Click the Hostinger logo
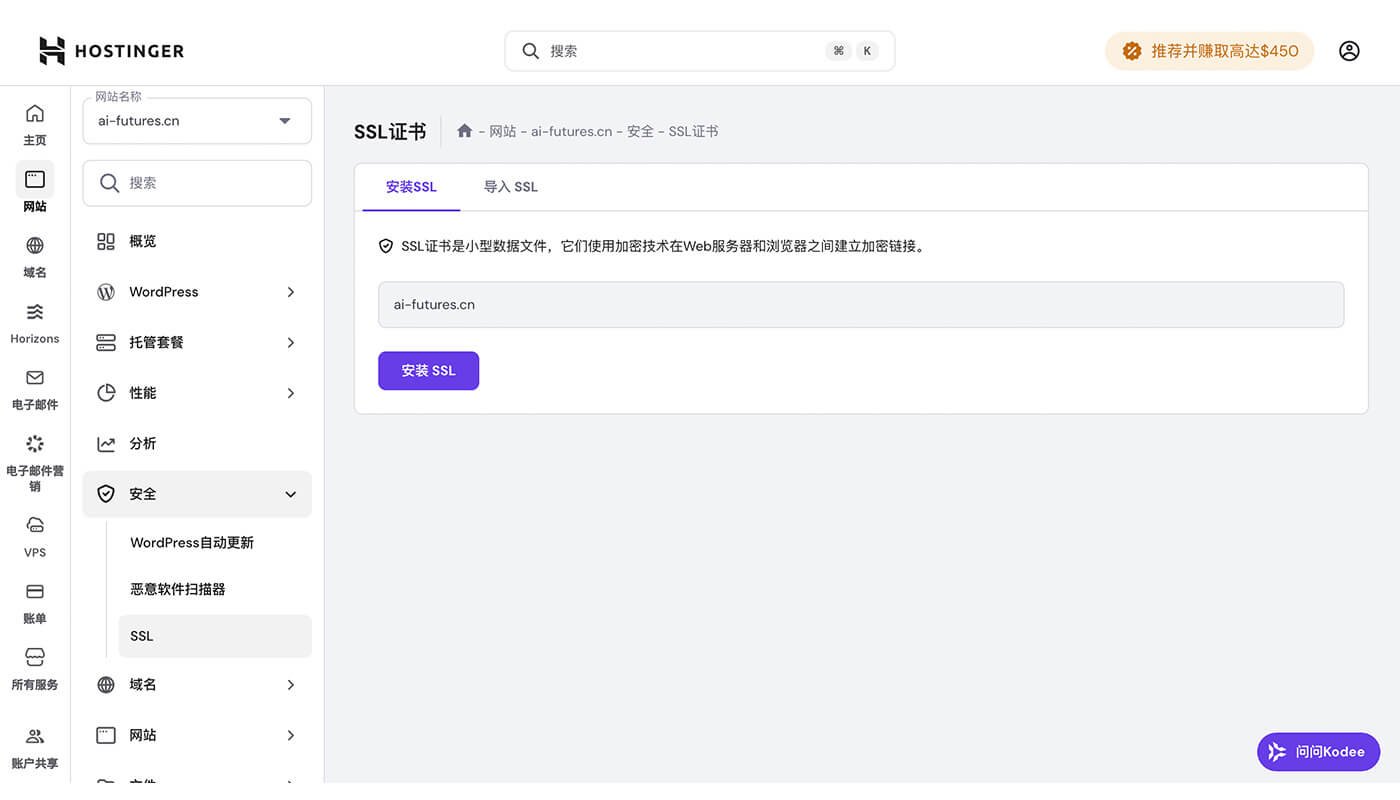Viewport: 1400px width, 800px height. pyautogui.click(x=110, y=50)
